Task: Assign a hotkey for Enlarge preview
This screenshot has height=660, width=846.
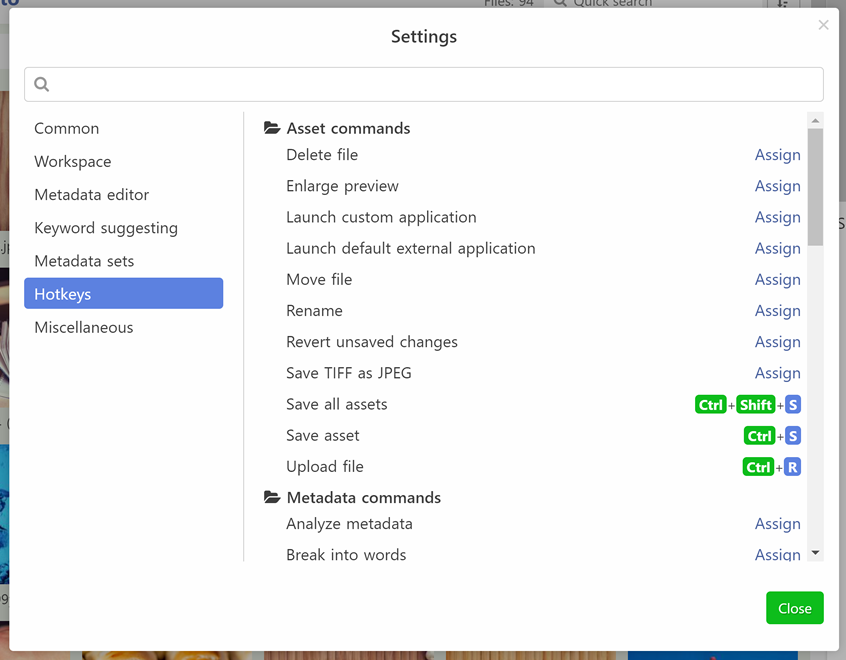Action: click(x=777, y=186)
